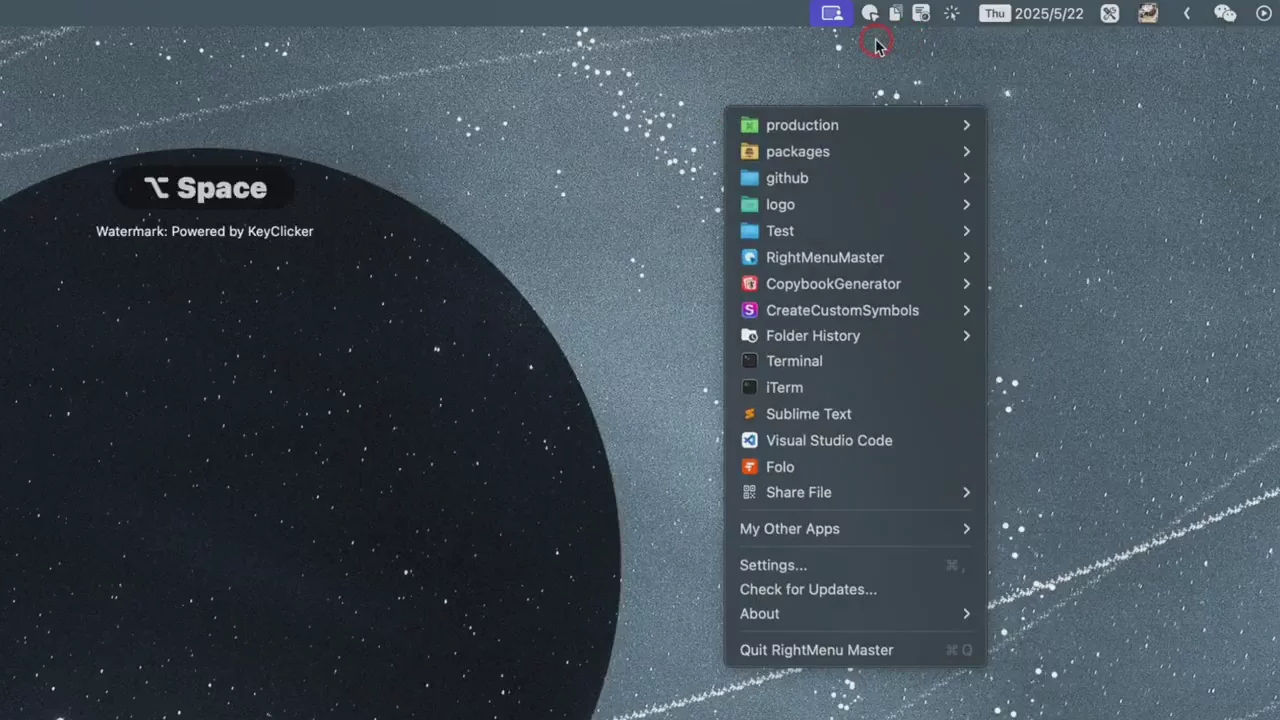Click the green production folder icon
The height and width of the screenshot is (720, 1280).
coord(749,125)
